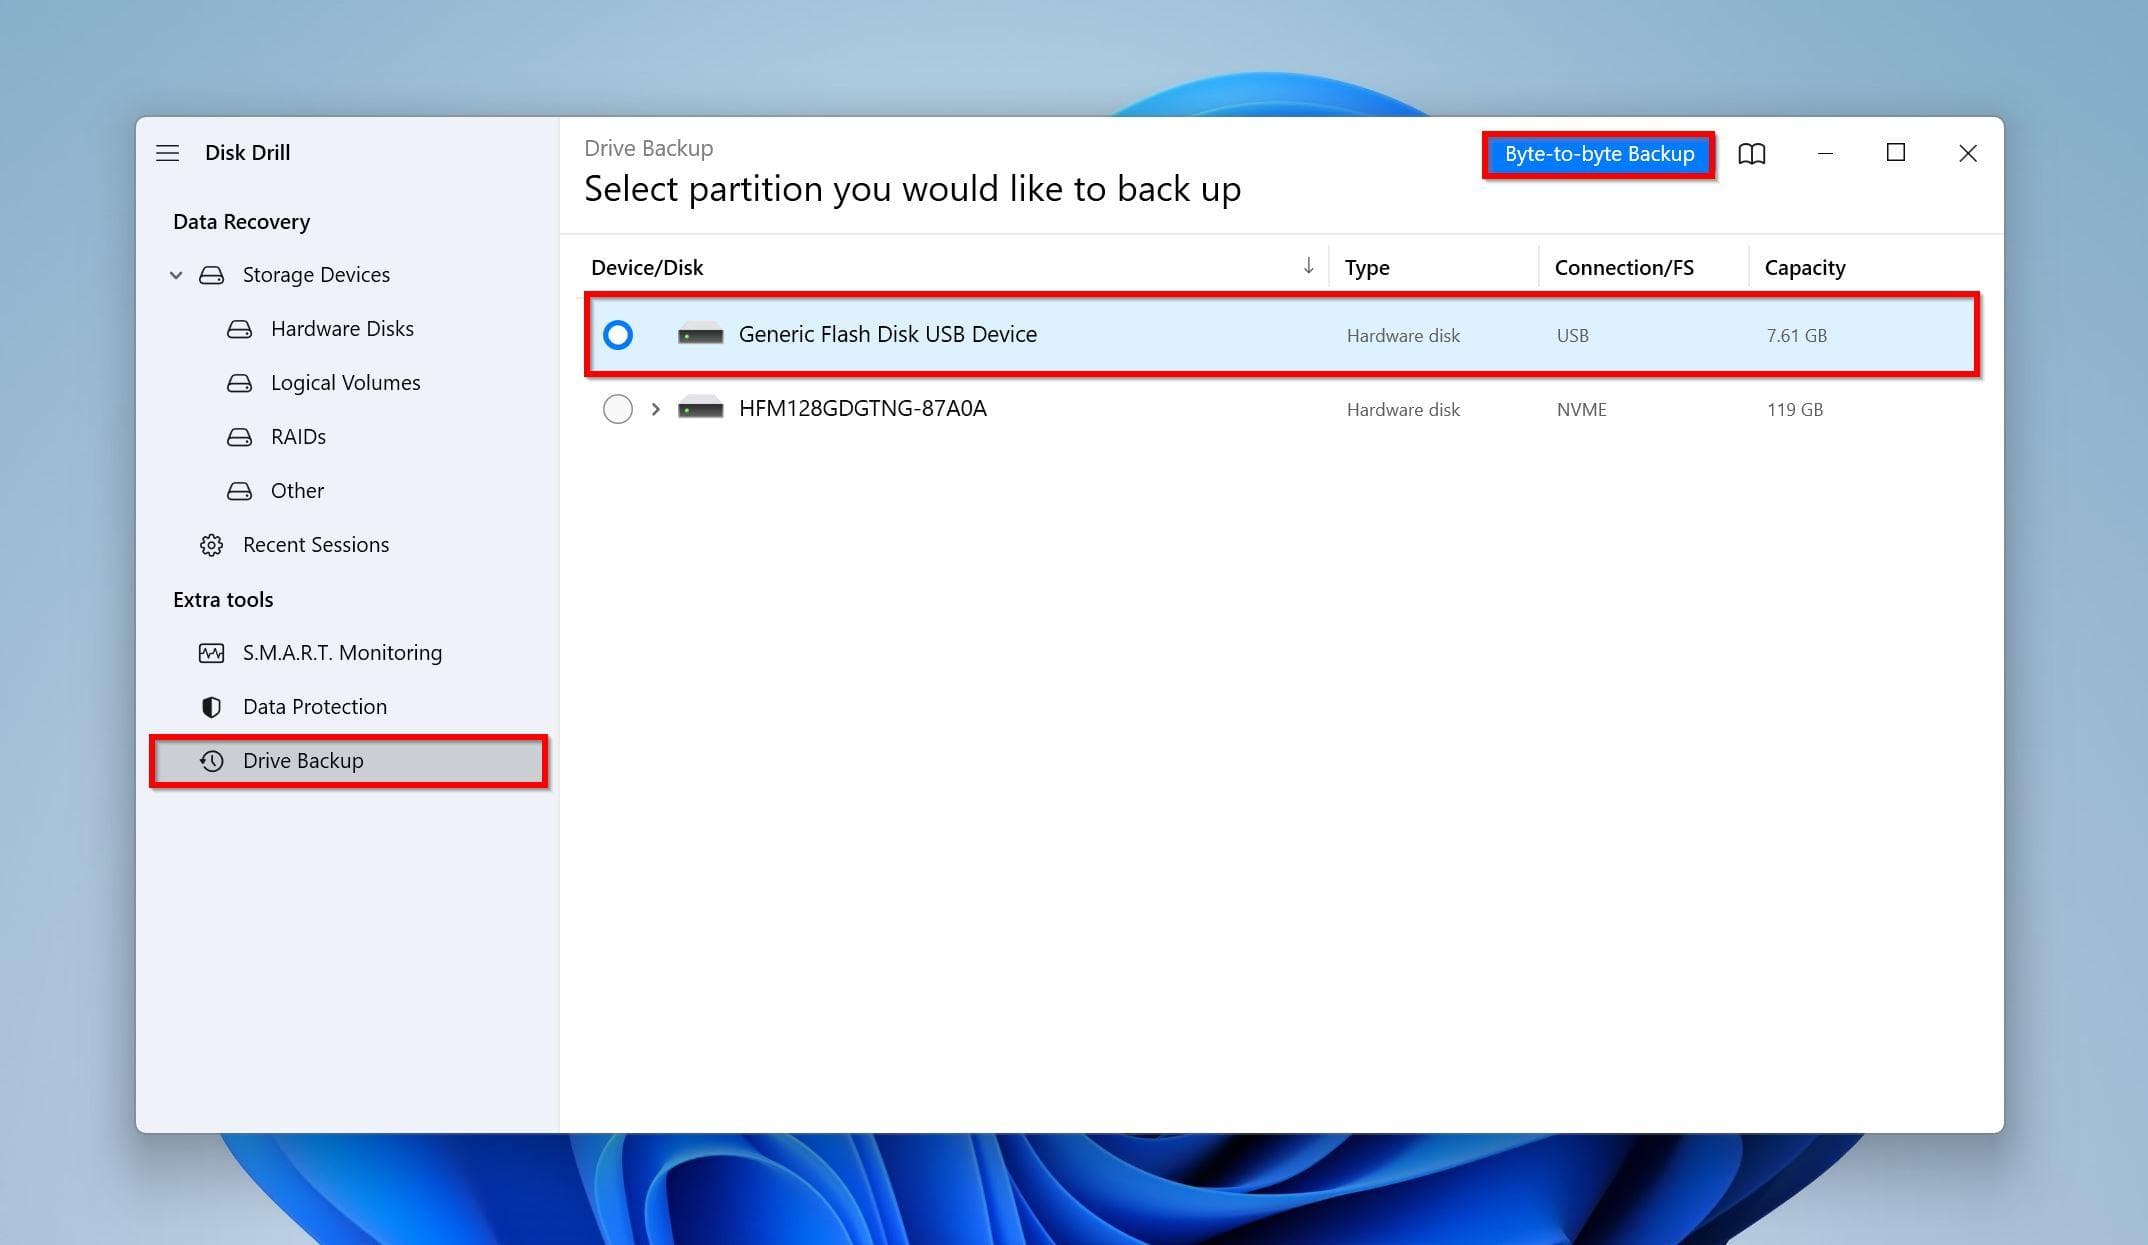This screenshot has width=2148, height=1245.
Task: Close the Disk Drill window
Action: 1967,153
